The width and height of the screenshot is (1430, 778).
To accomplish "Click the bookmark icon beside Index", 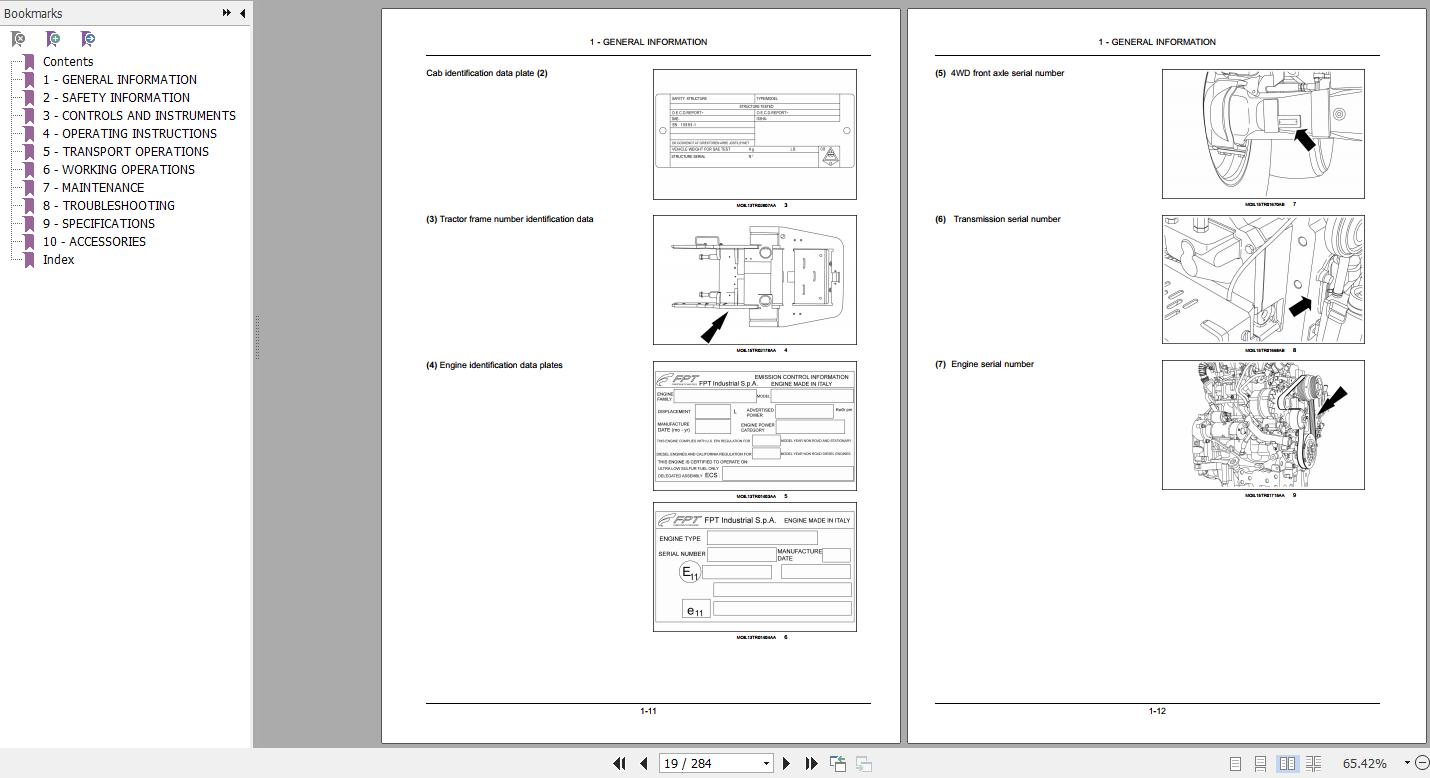I will coord(29,259).
